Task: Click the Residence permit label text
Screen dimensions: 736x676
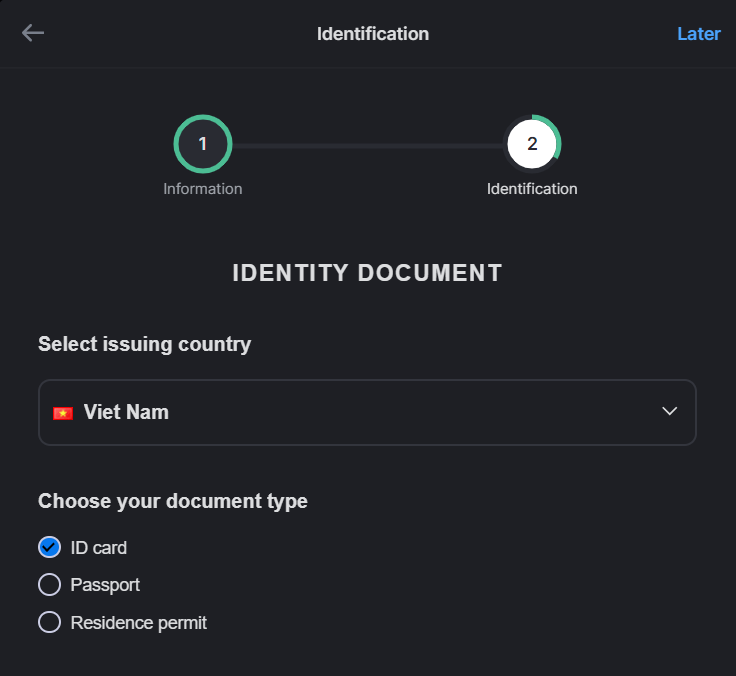Action: pyautogui.click(x=138, y=623)
